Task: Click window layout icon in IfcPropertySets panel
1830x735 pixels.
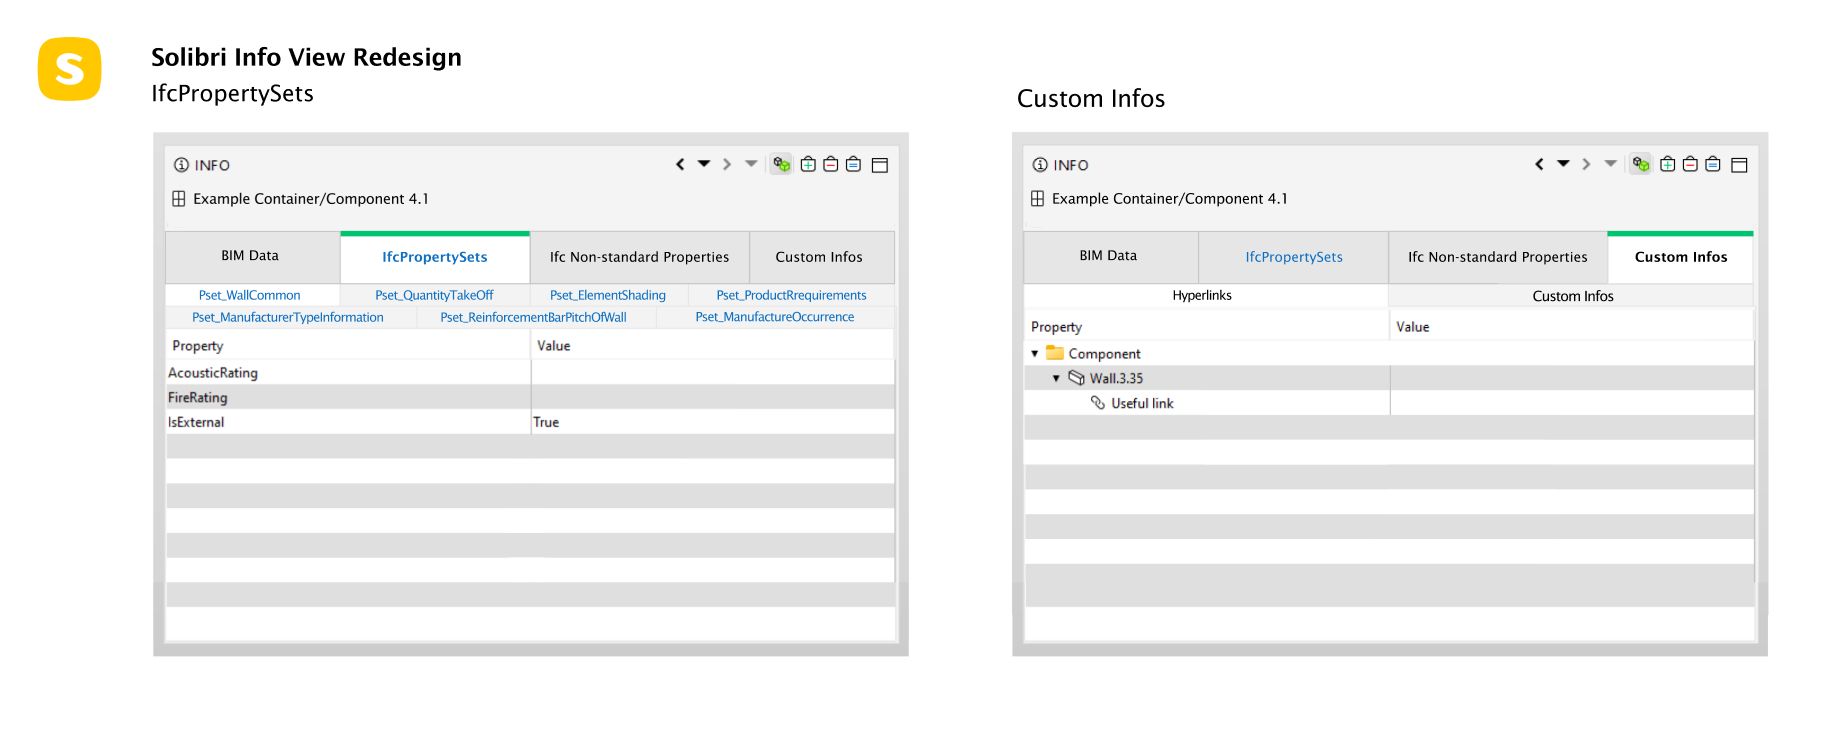Action: tap(880, 165)
